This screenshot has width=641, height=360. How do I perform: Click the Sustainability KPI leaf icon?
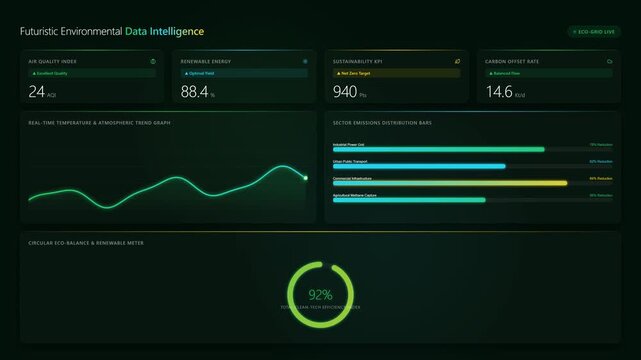pos(457,61)
